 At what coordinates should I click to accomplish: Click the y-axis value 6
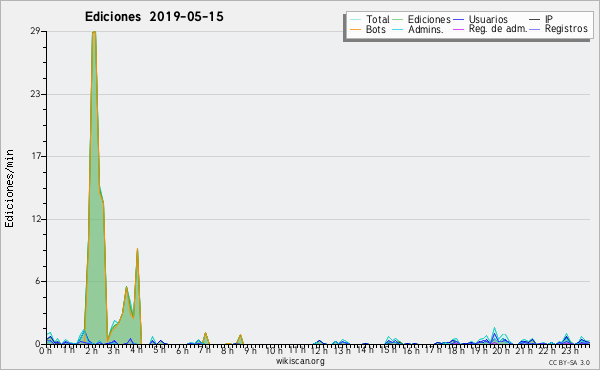coord(38,281)
